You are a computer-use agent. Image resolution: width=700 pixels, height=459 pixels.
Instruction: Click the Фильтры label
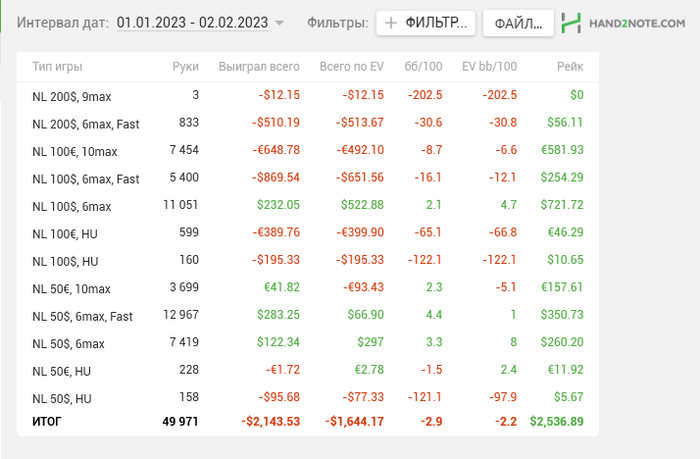[x=338, y=23]
